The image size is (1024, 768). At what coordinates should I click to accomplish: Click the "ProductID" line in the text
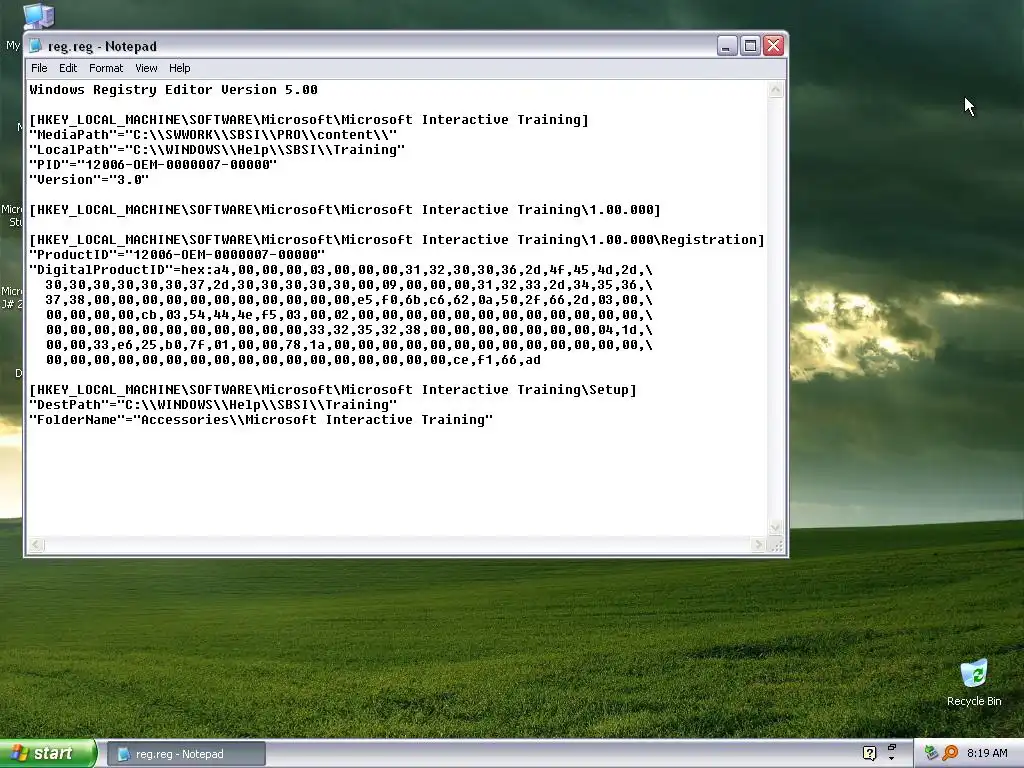point(177,255)
